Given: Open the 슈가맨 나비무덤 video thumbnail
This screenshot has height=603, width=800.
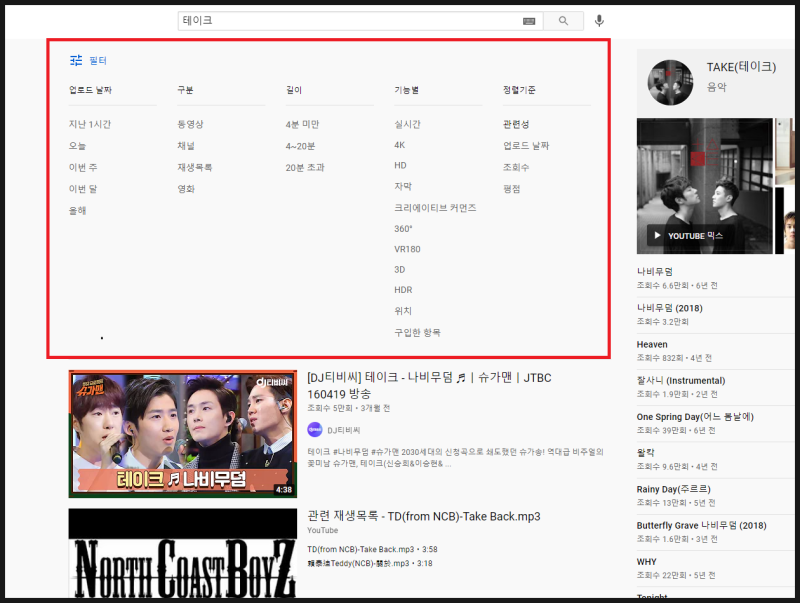Looking at the screenshot, I should [x=183, y=434].
